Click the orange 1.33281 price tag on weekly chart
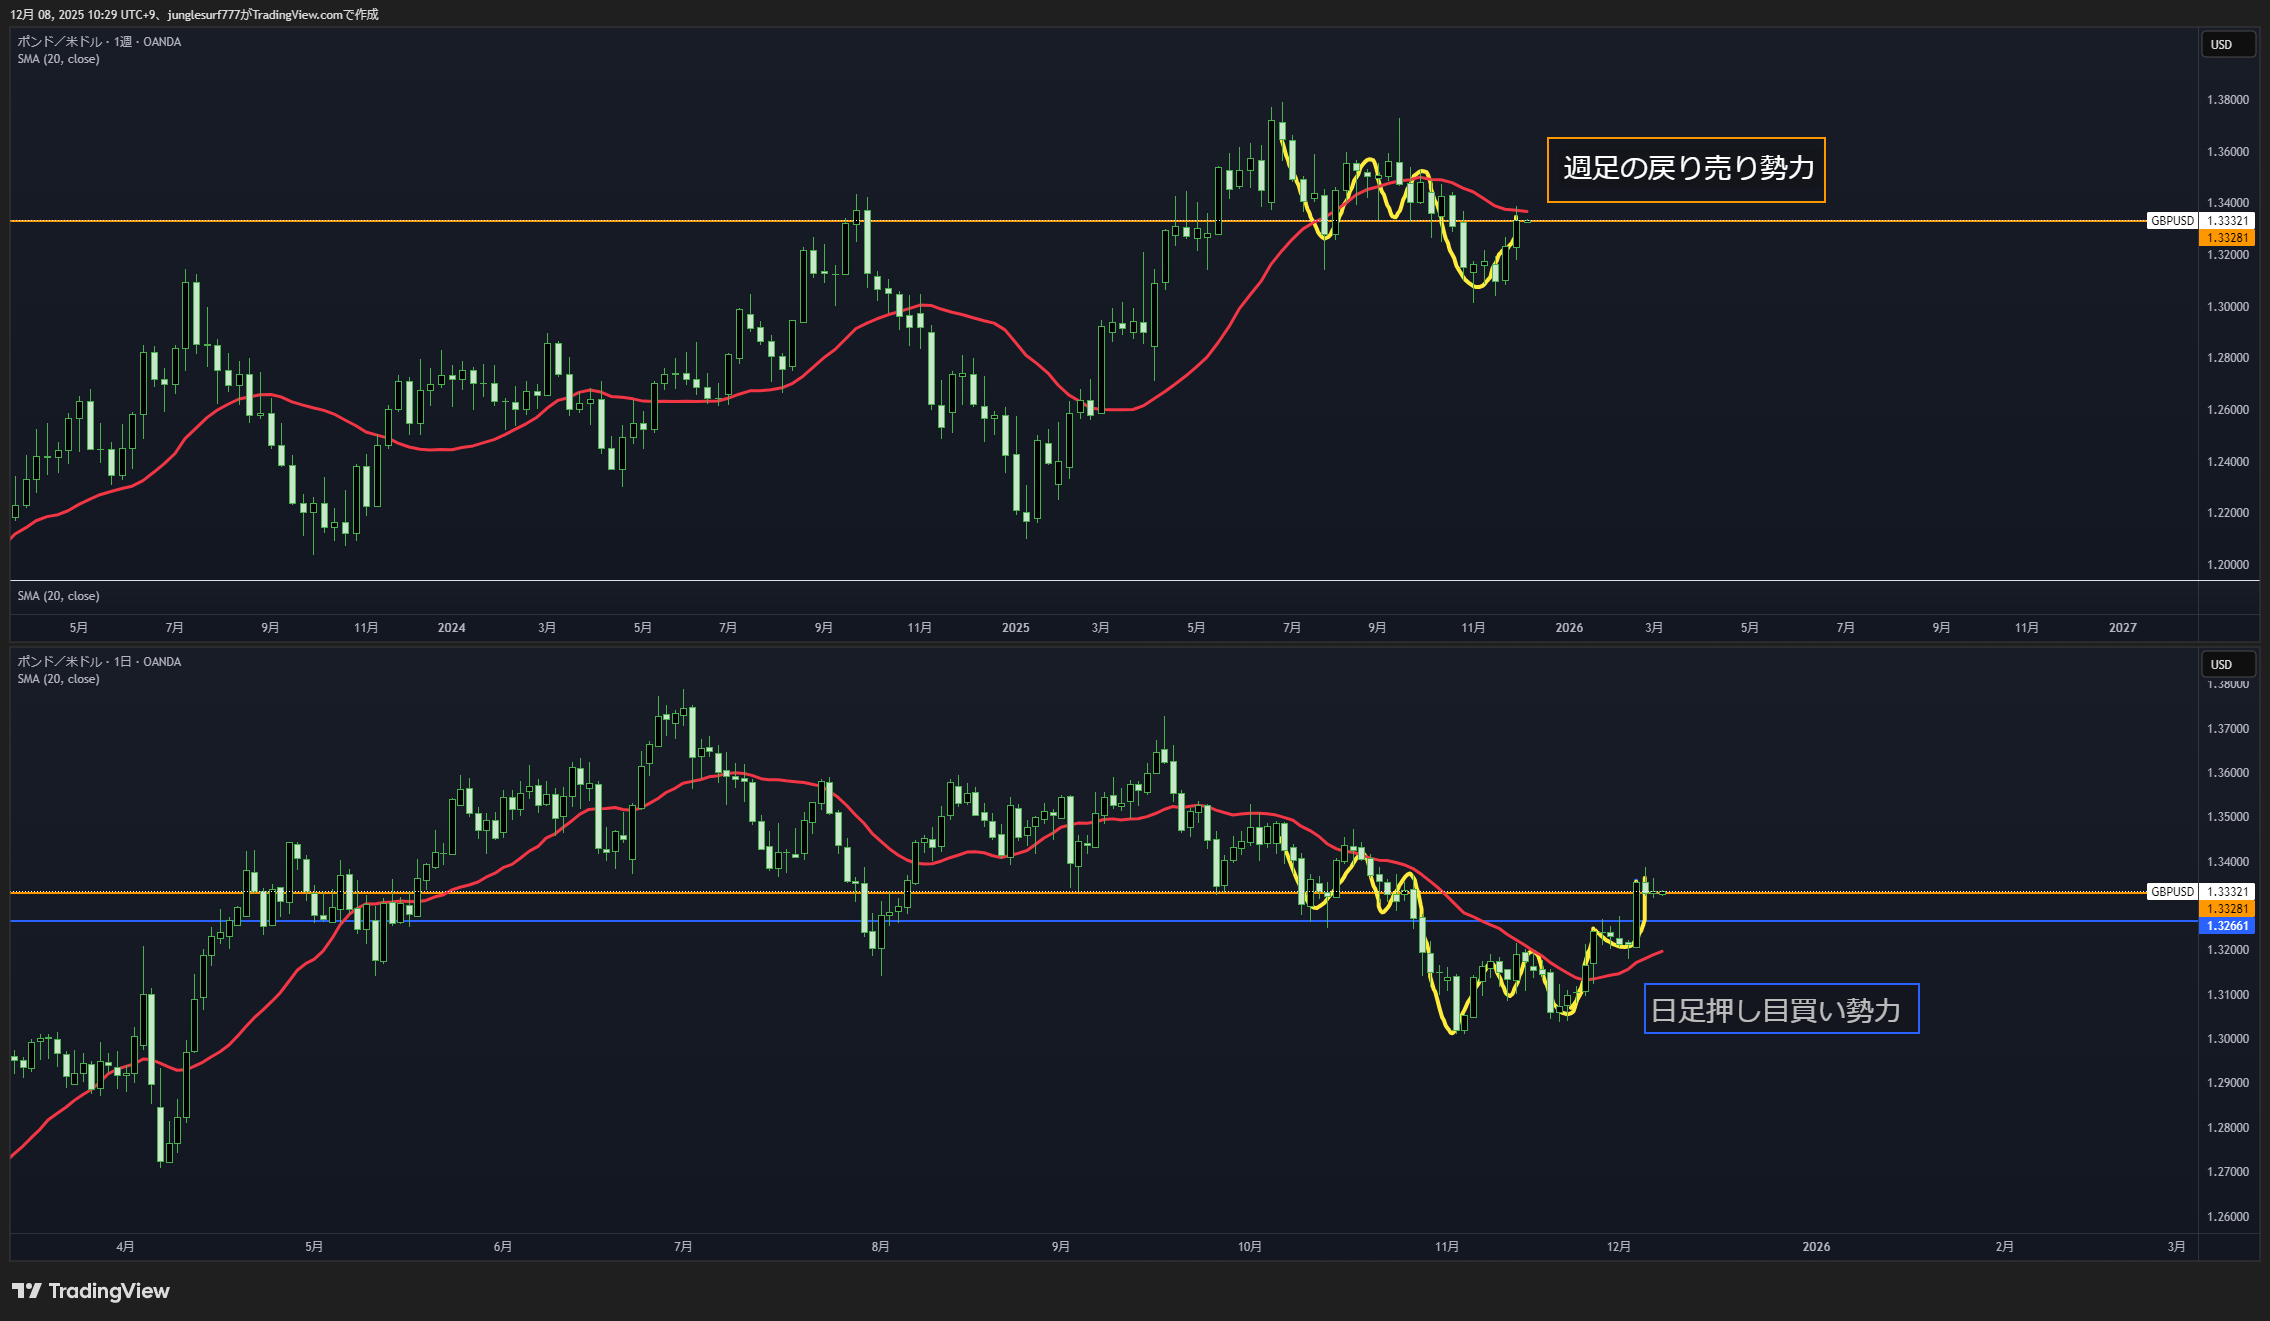This screenshot has height=1321, width=2270. pyautogui.click(x=2227, y=238)
